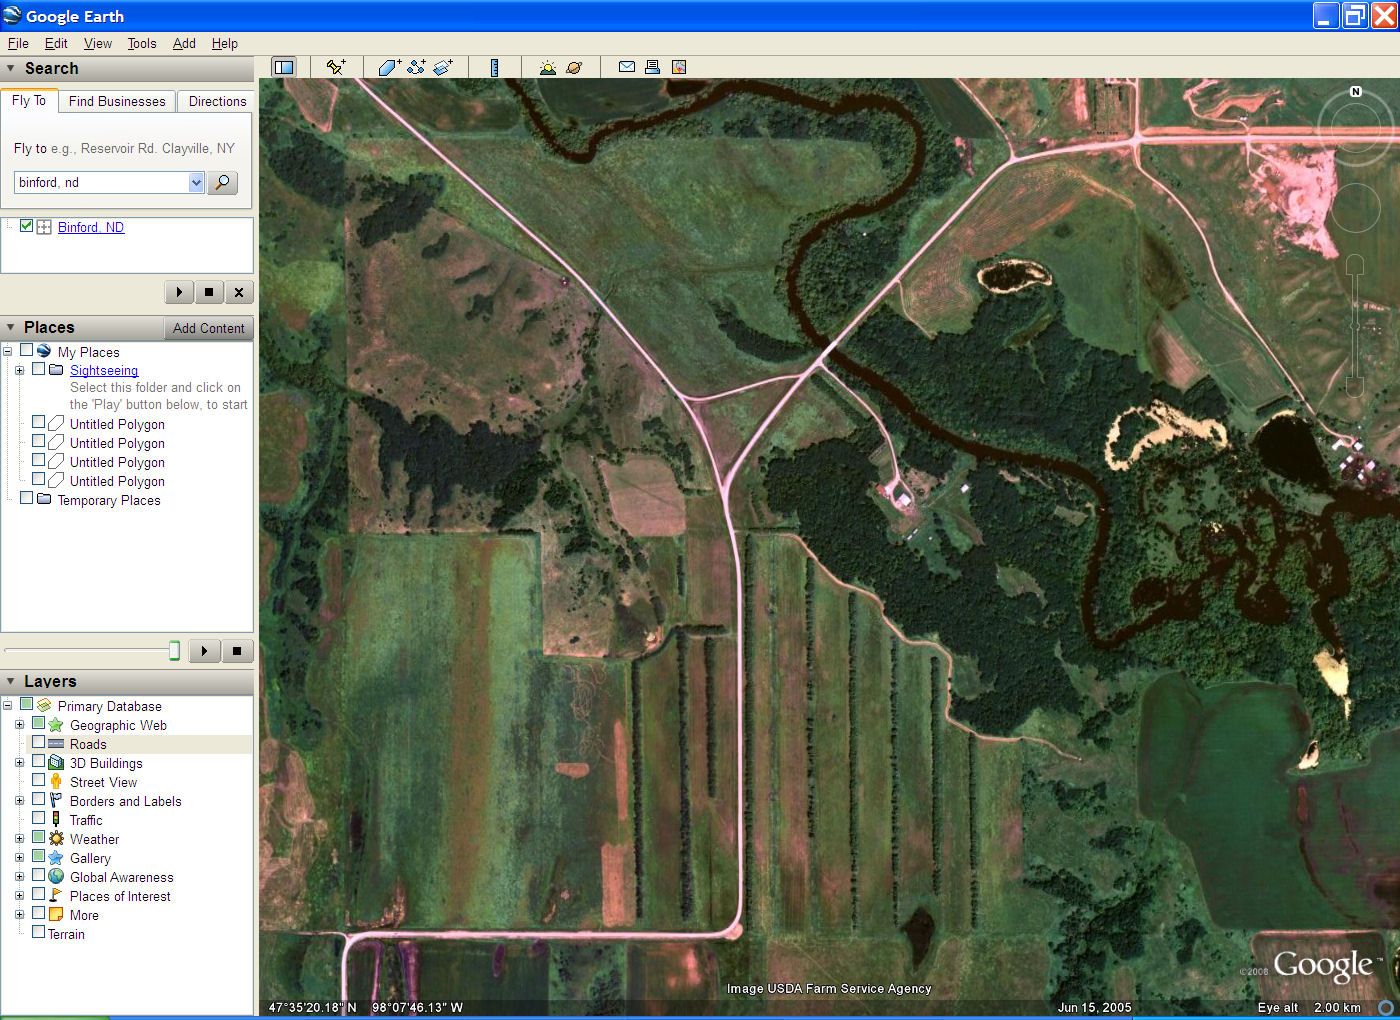
Task: Click the Weather layer sun icon
Action: [x=56, y=838]
